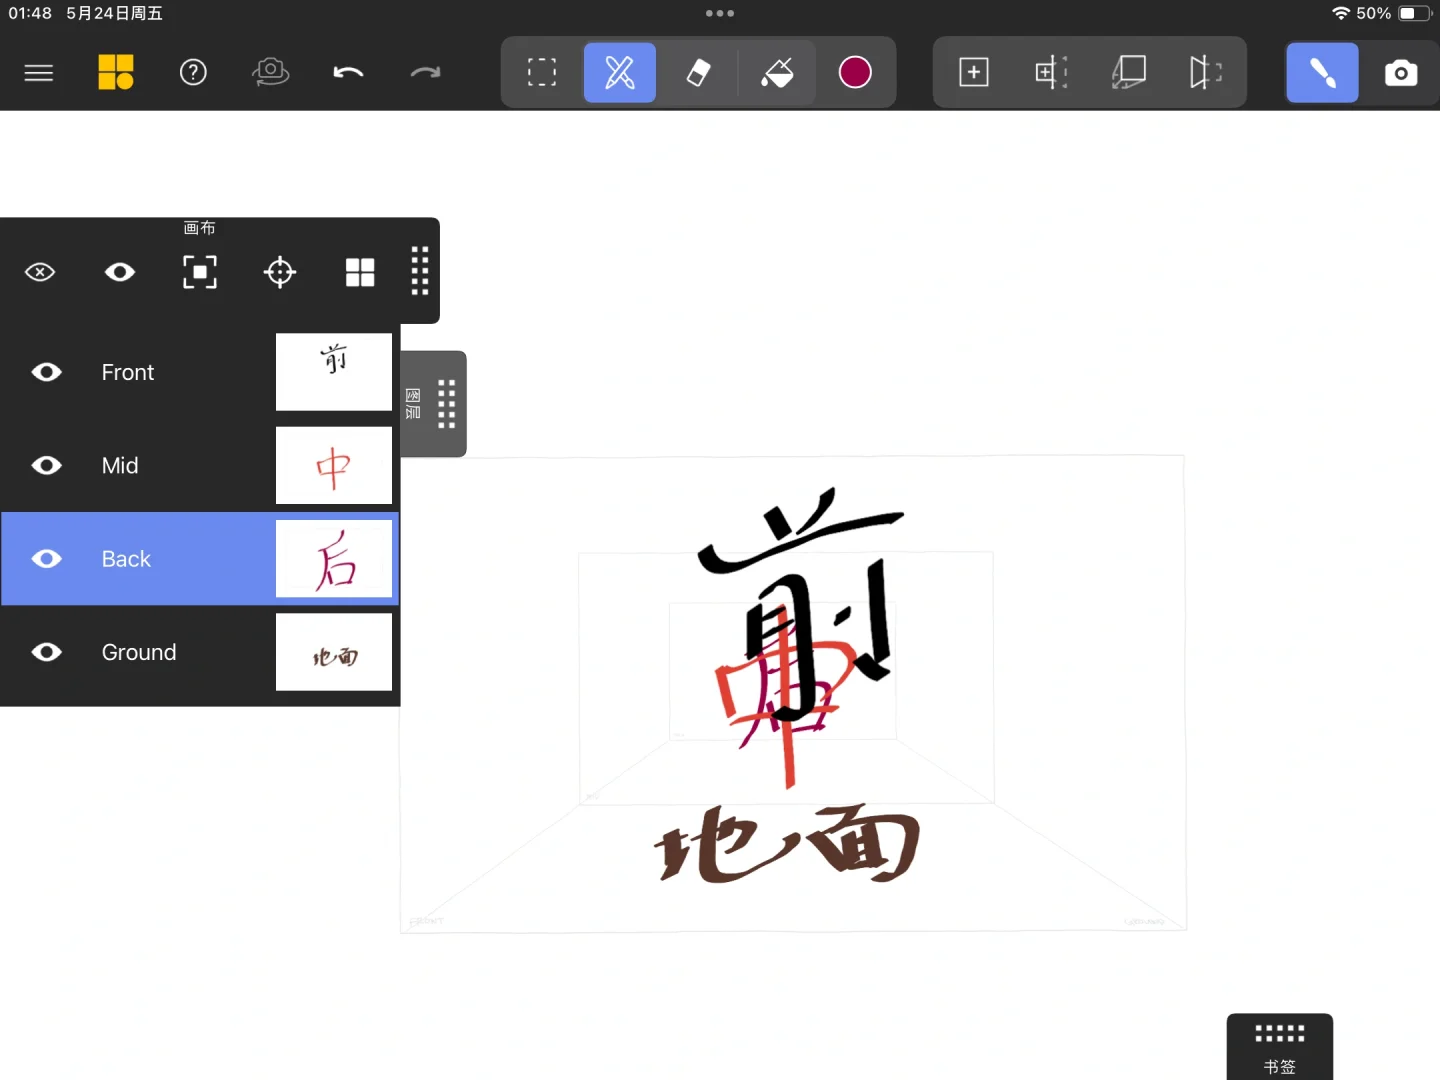Open the dark red color picker
The image size is (1440, 1080).
855,72
